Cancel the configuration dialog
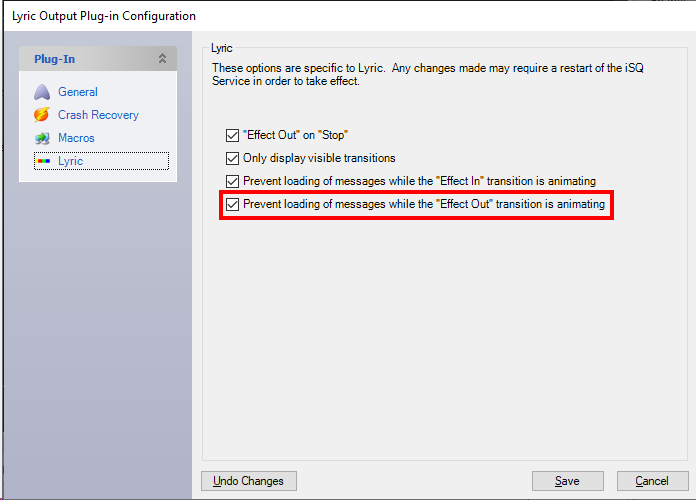696x500 pixels. pyautogui.click(x=652, y=481)
